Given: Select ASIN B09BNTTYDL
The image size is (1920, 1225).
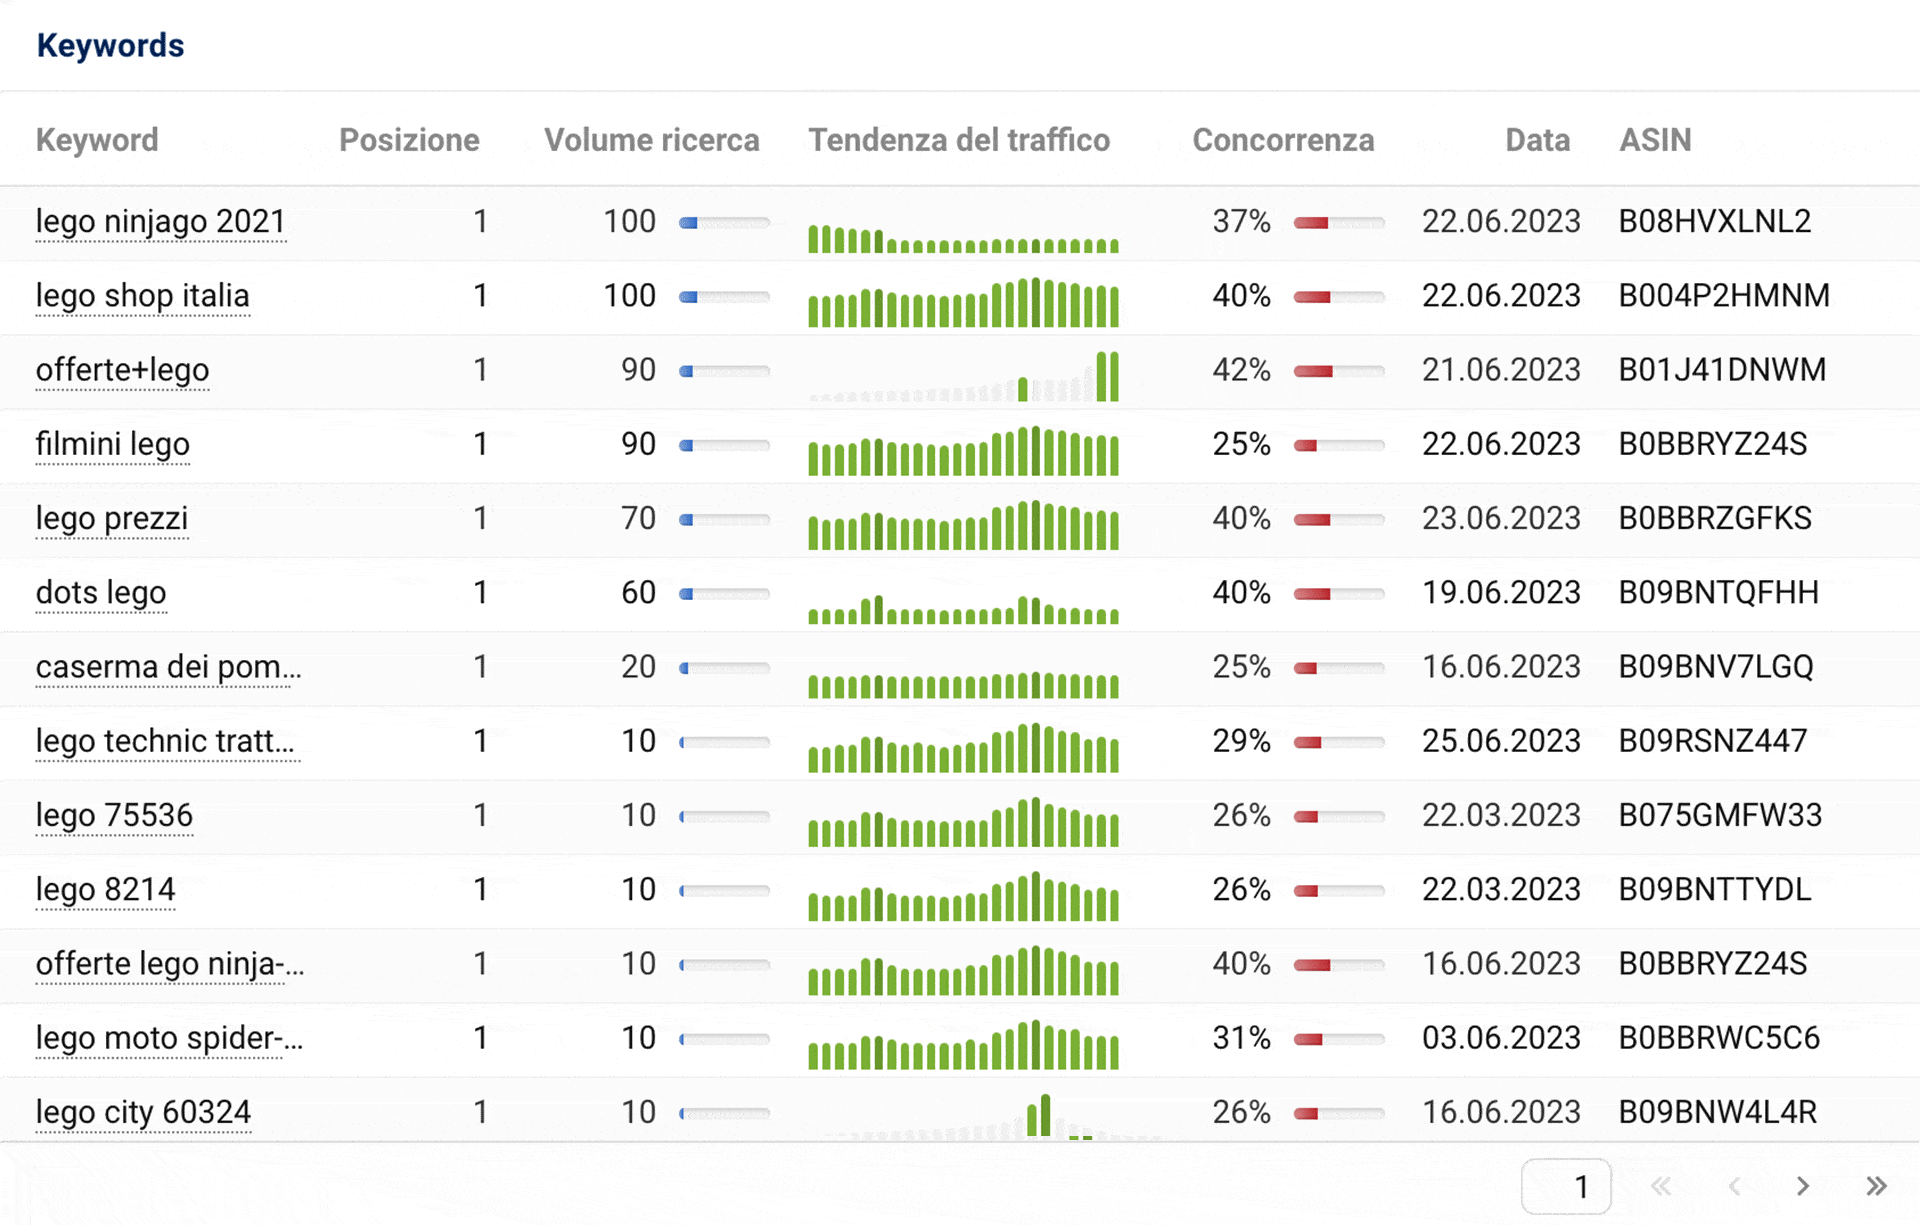Looking at the screenshot, I should (1715, 890).
